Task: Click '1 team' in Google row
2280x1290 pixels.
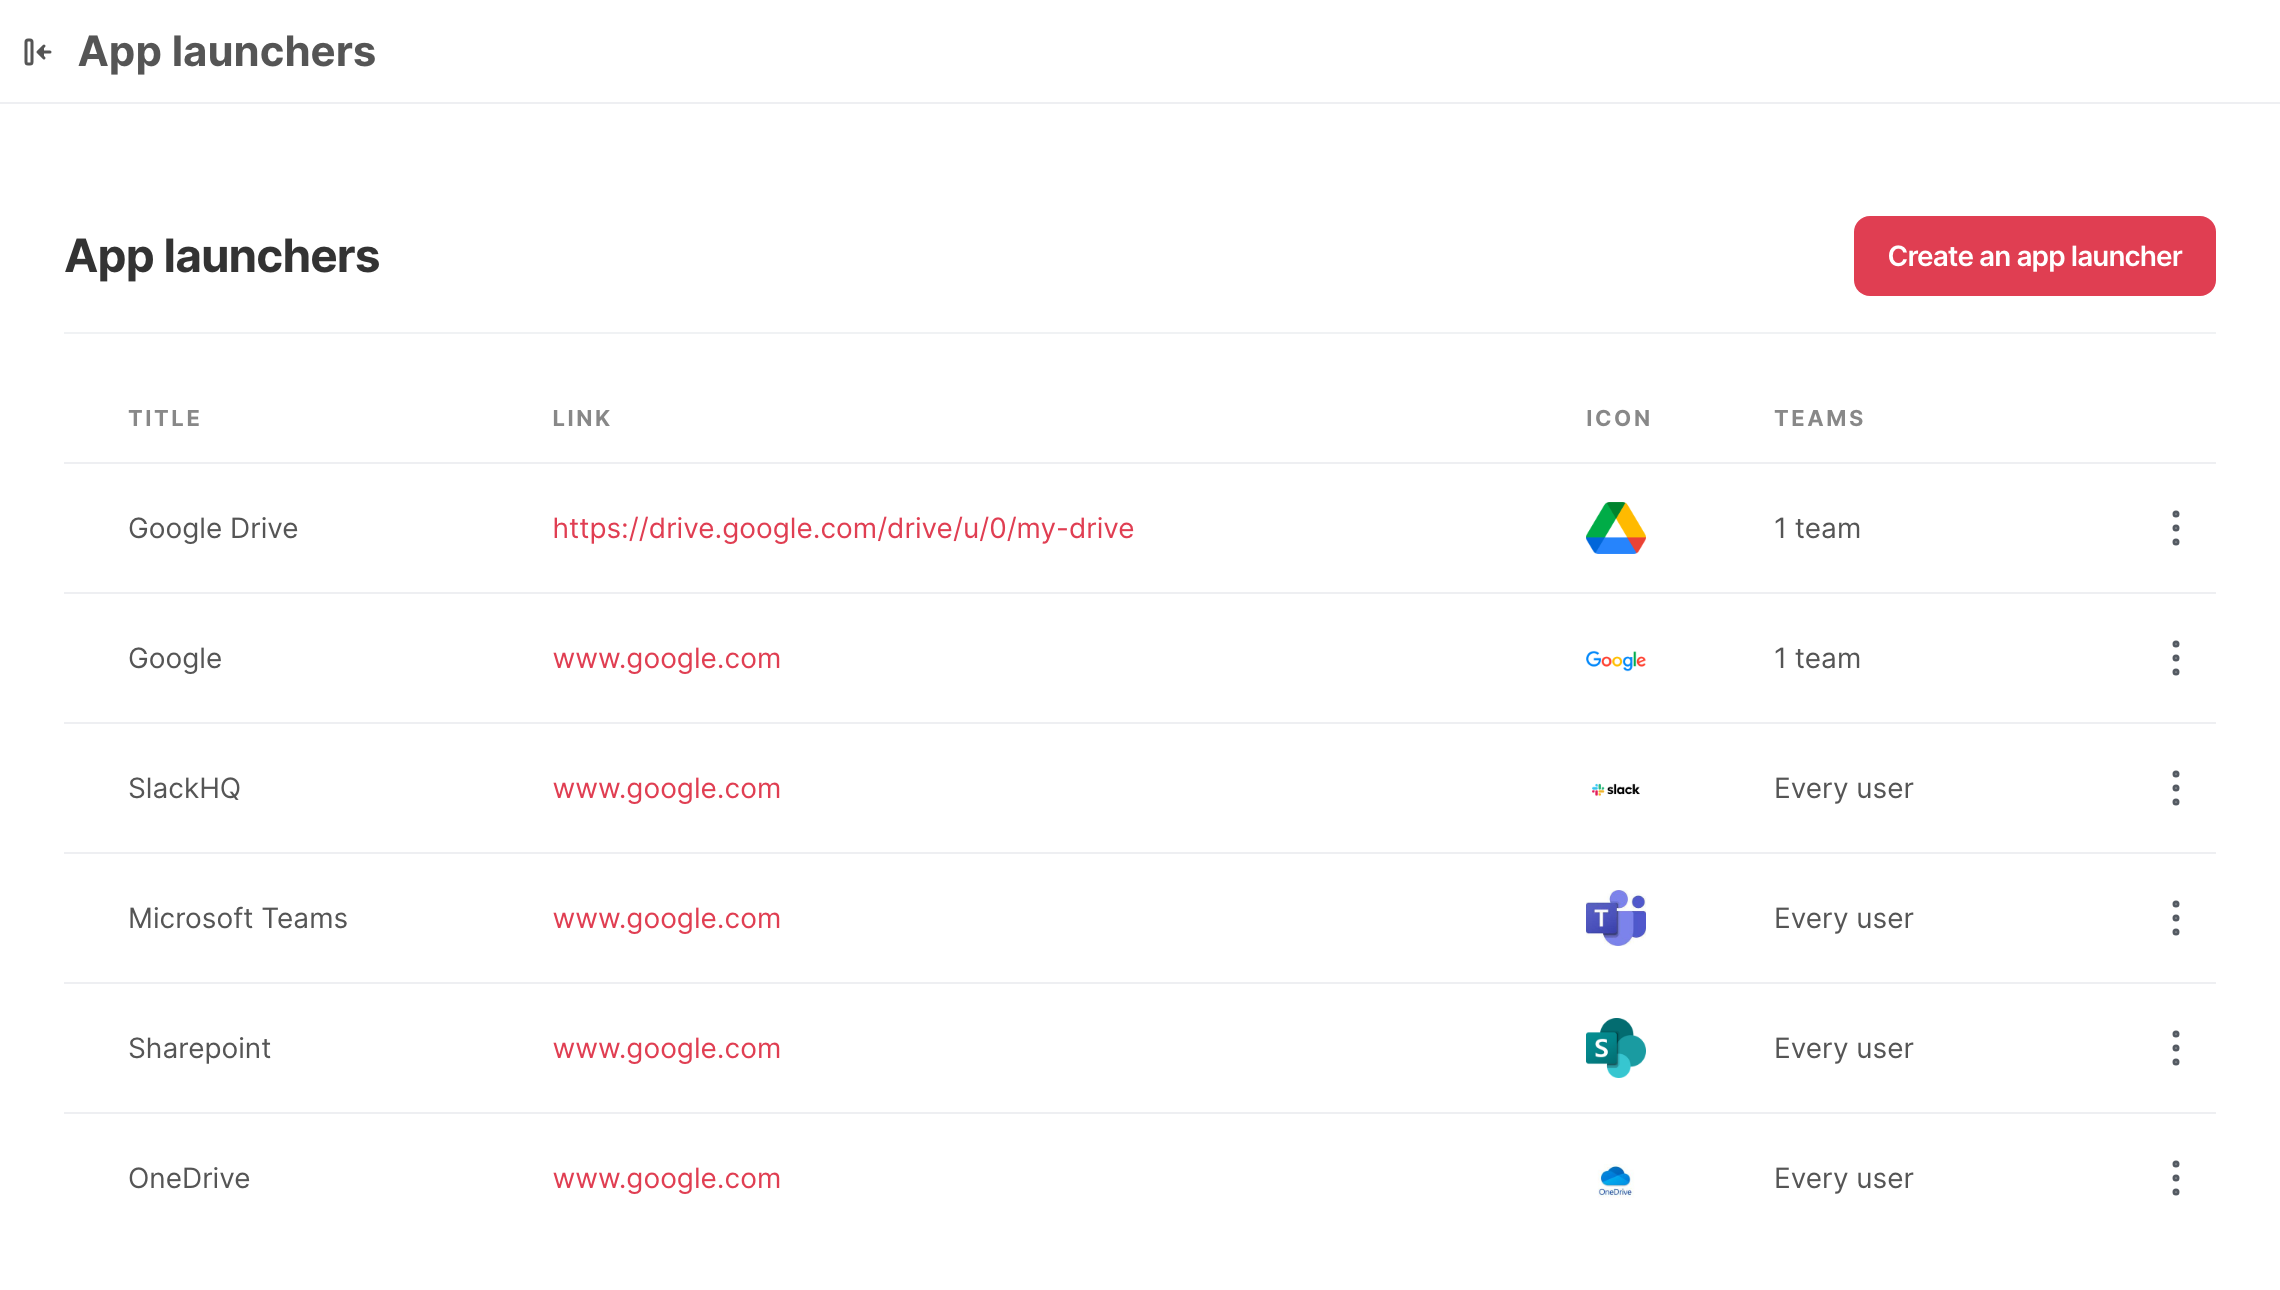Action: click(x=1817, y=658)
